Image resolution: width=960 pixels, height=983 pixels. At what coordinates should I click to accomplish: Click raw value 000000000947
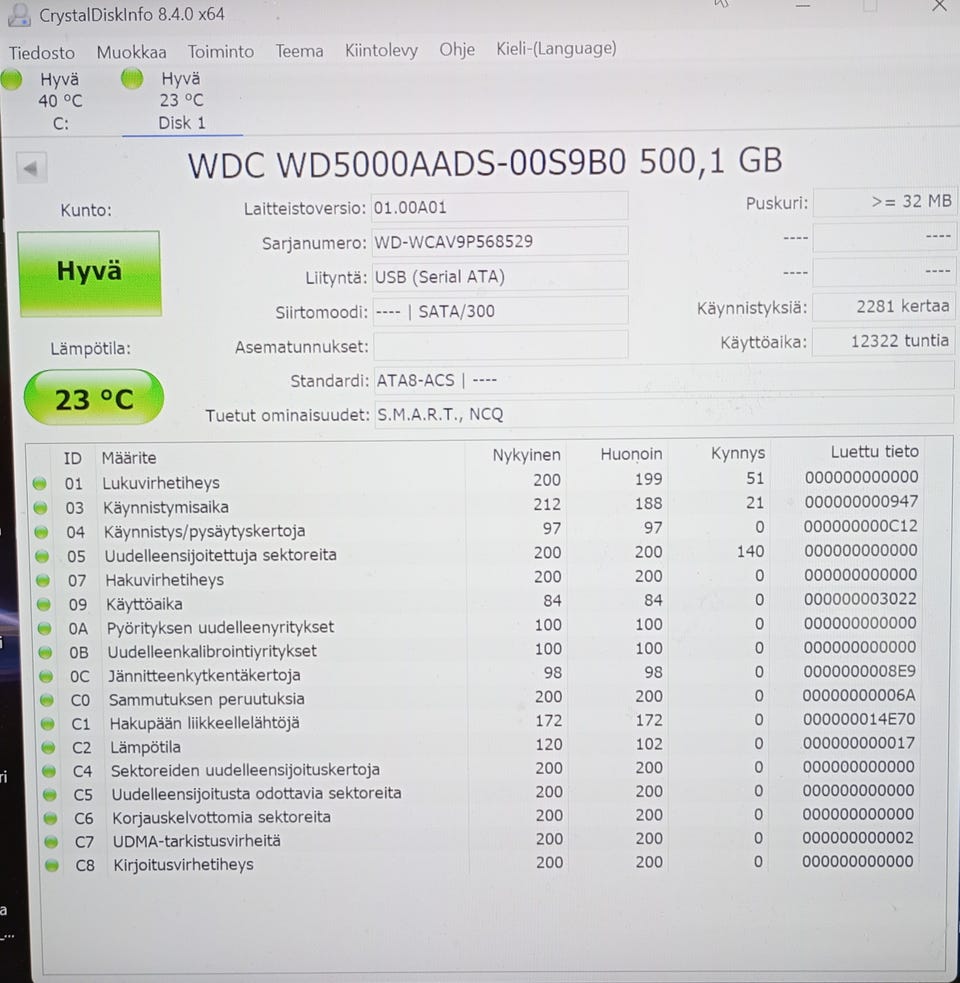click(x=861, y=502)
